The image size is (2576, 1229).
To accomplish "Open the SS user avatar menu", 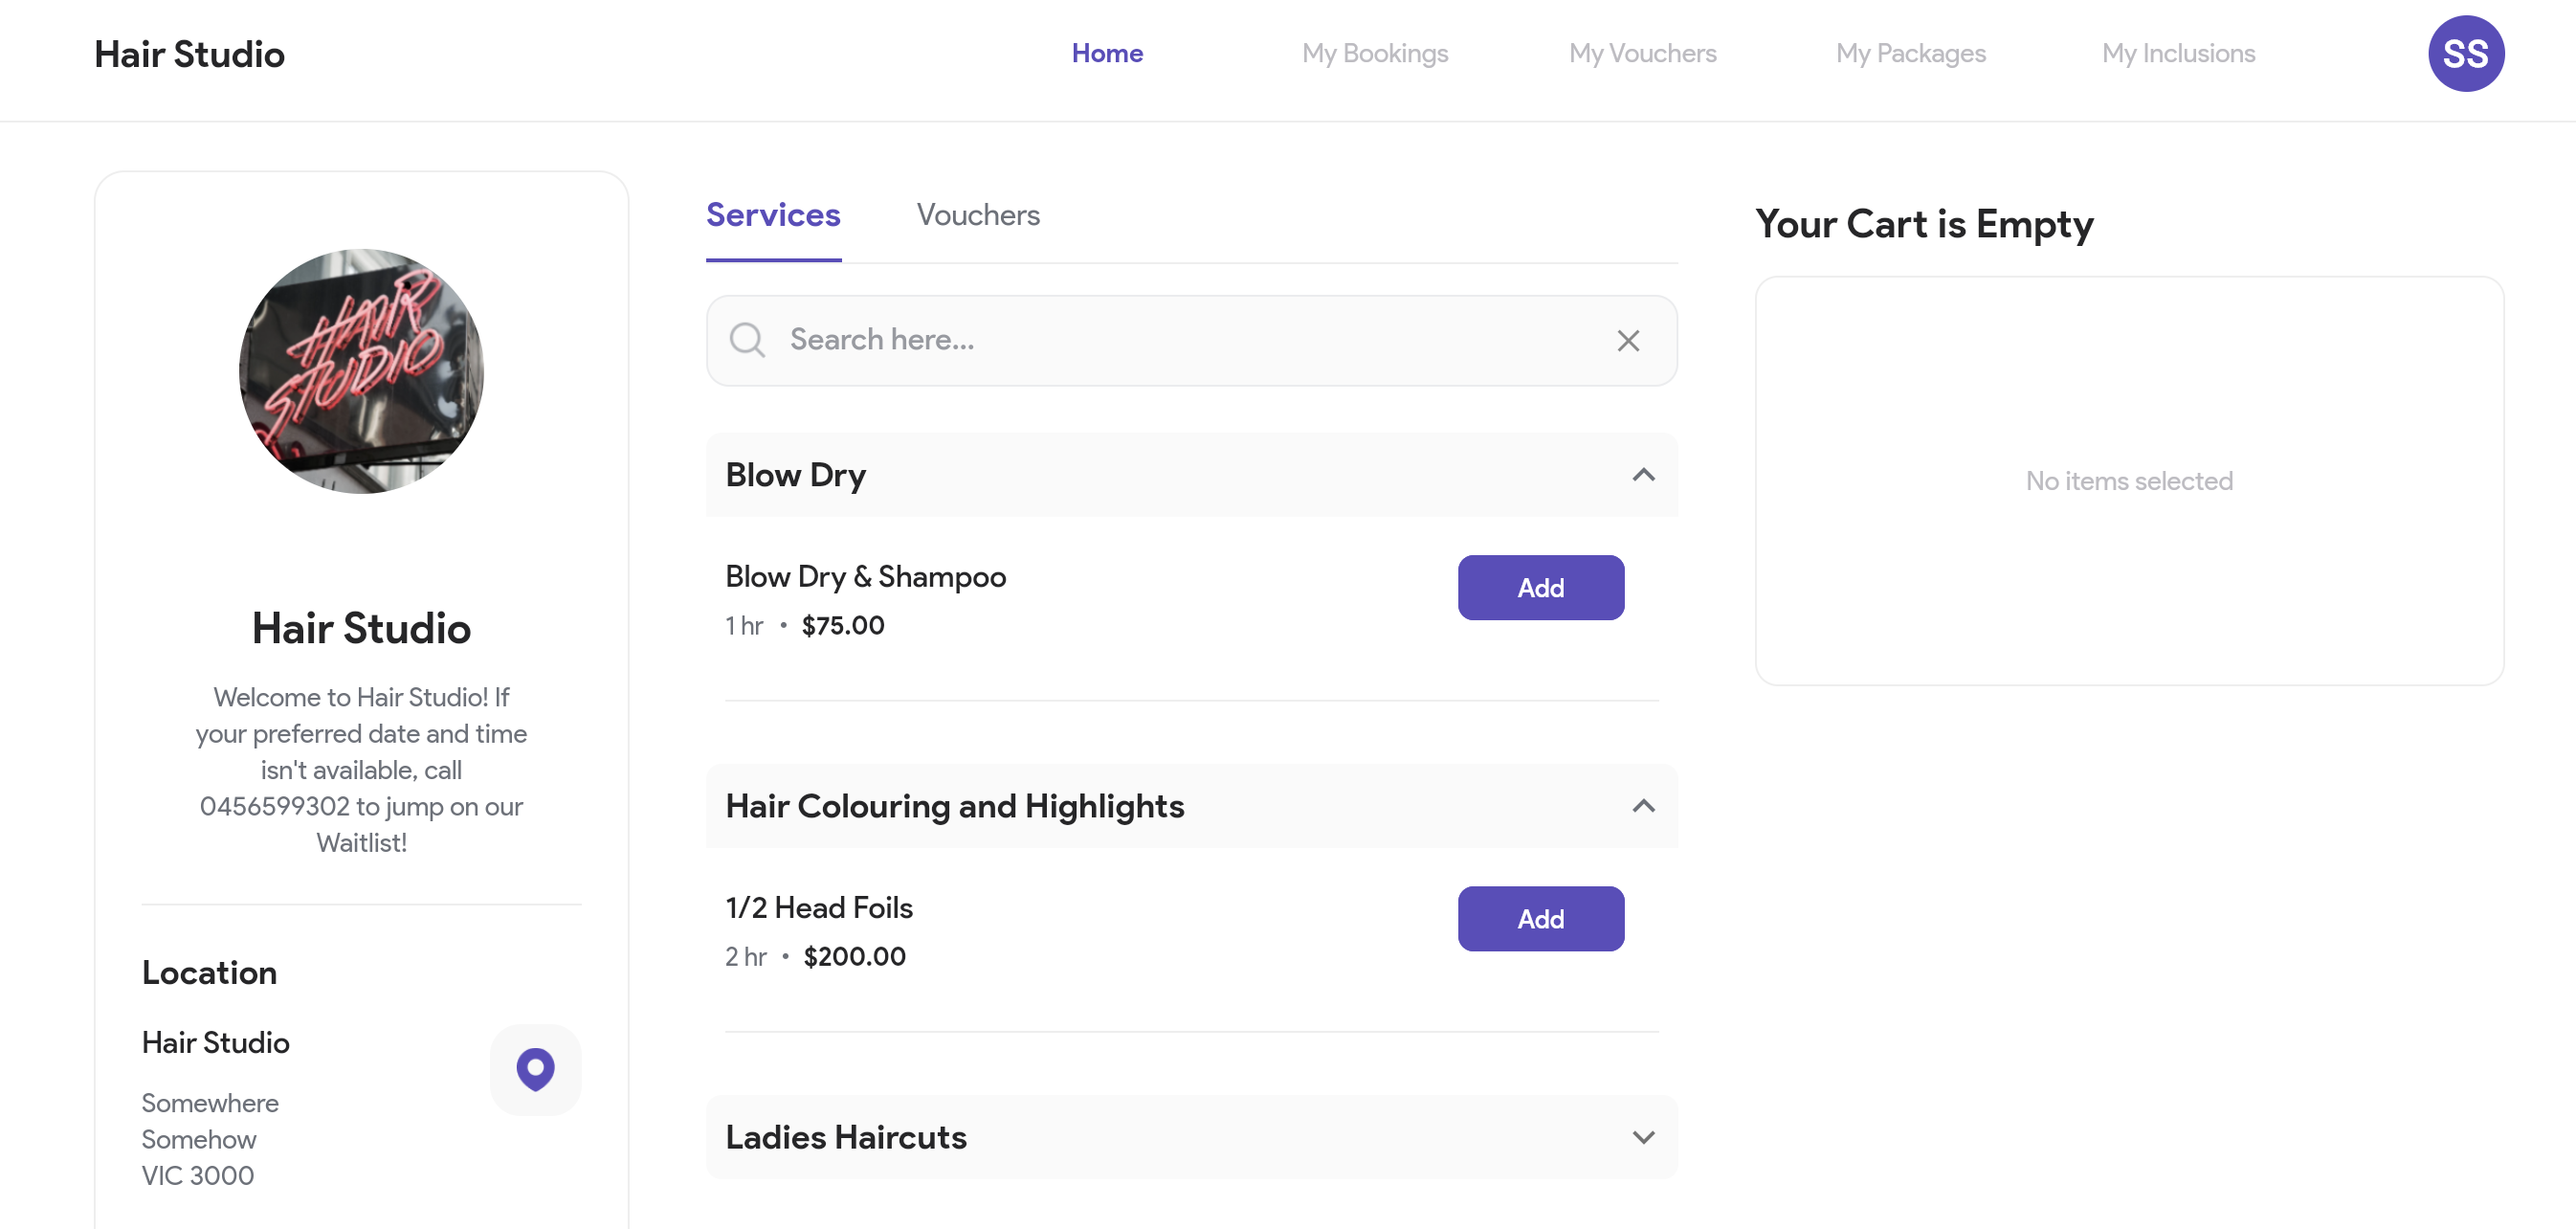I will click(2465, 54).
